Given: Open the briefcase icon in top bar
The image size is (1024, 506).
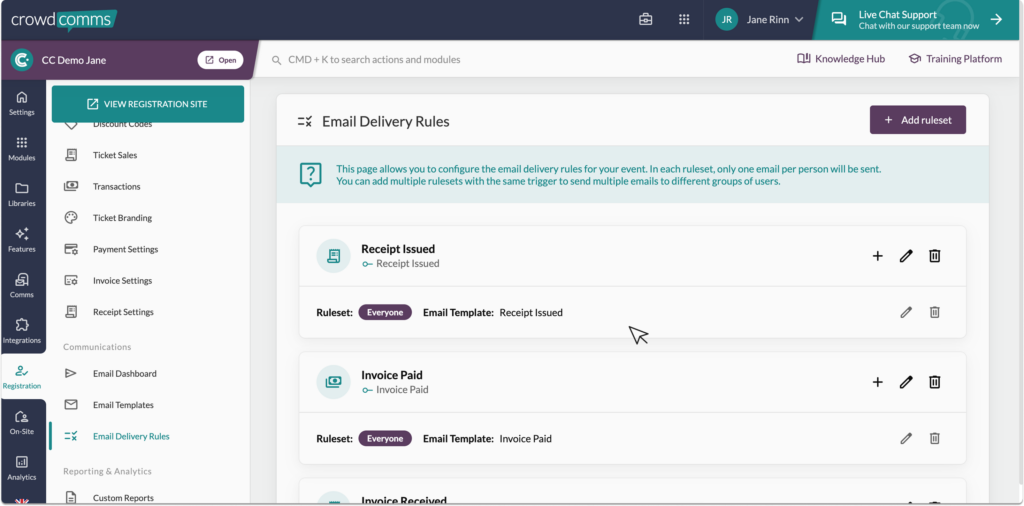Looking at the screenshot, I should click(x=645, y=20).
